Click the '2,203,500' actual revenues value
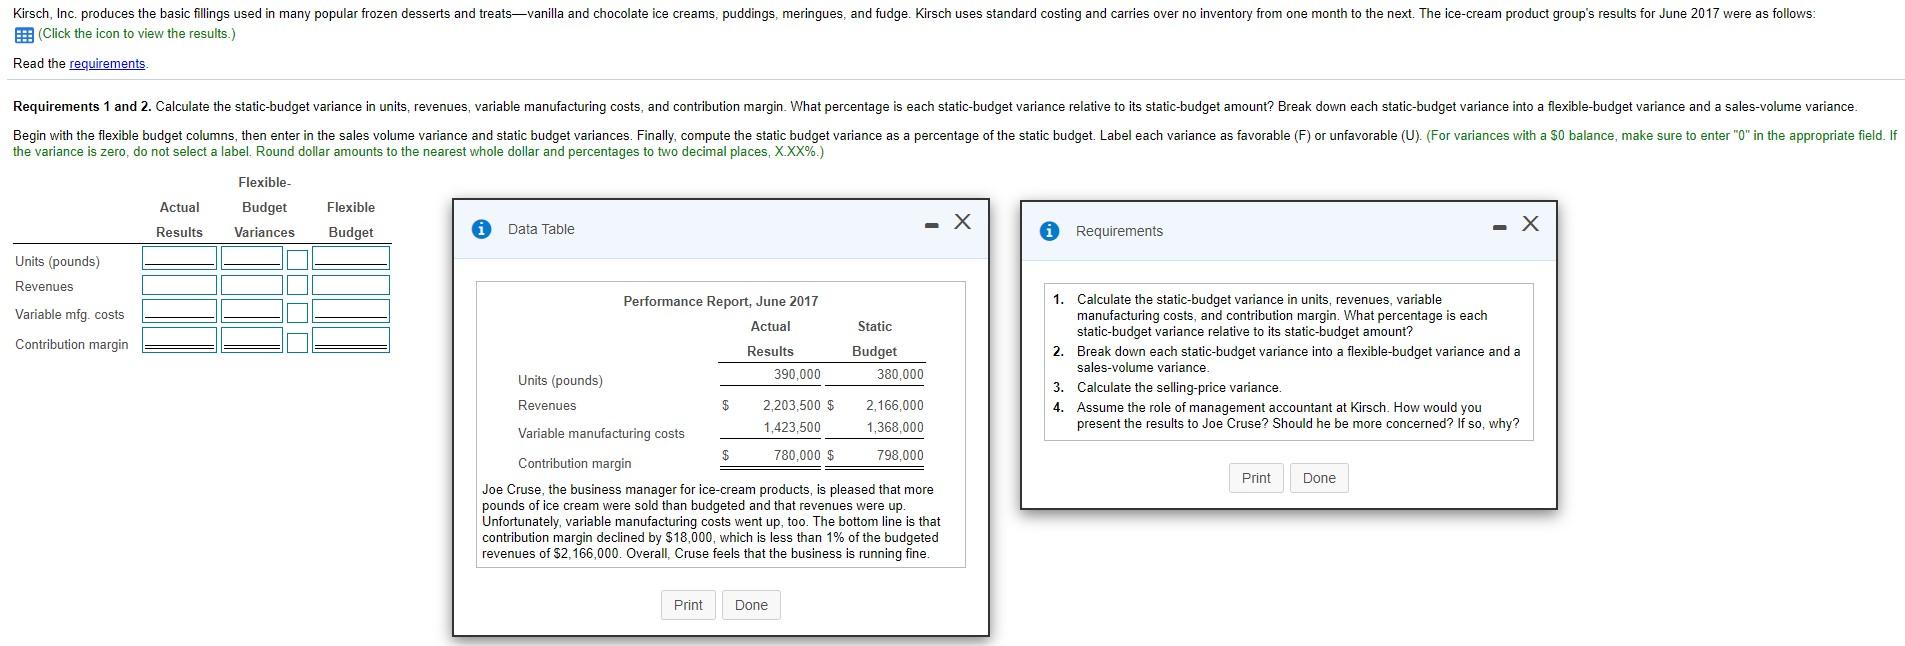 pos(791,405)
